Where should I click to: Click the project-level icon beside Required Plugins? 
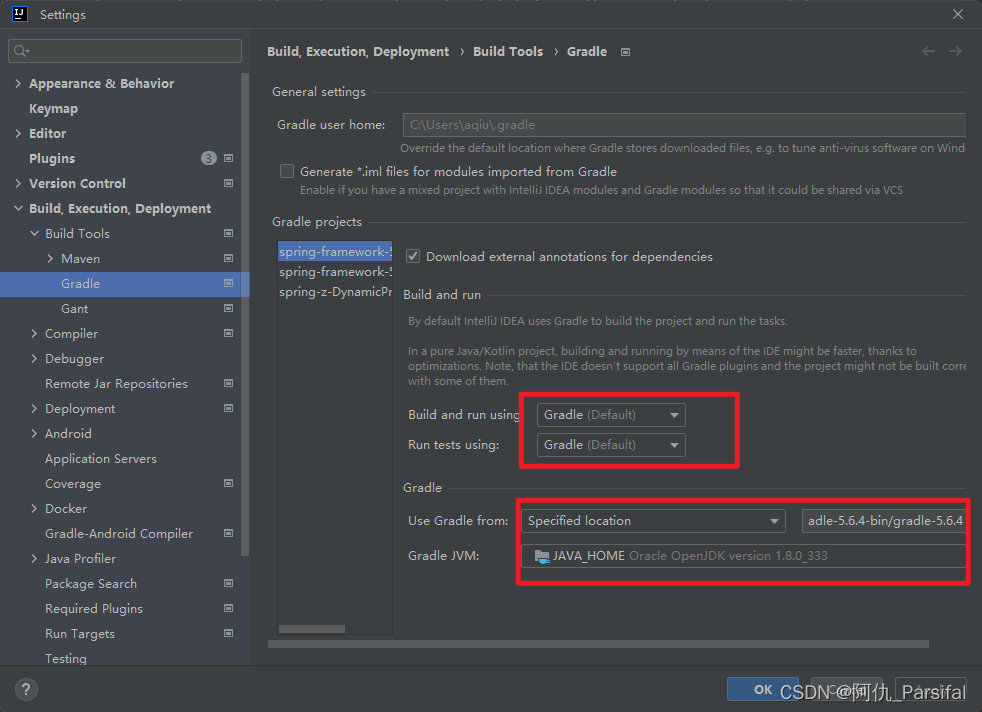(229, 609)
